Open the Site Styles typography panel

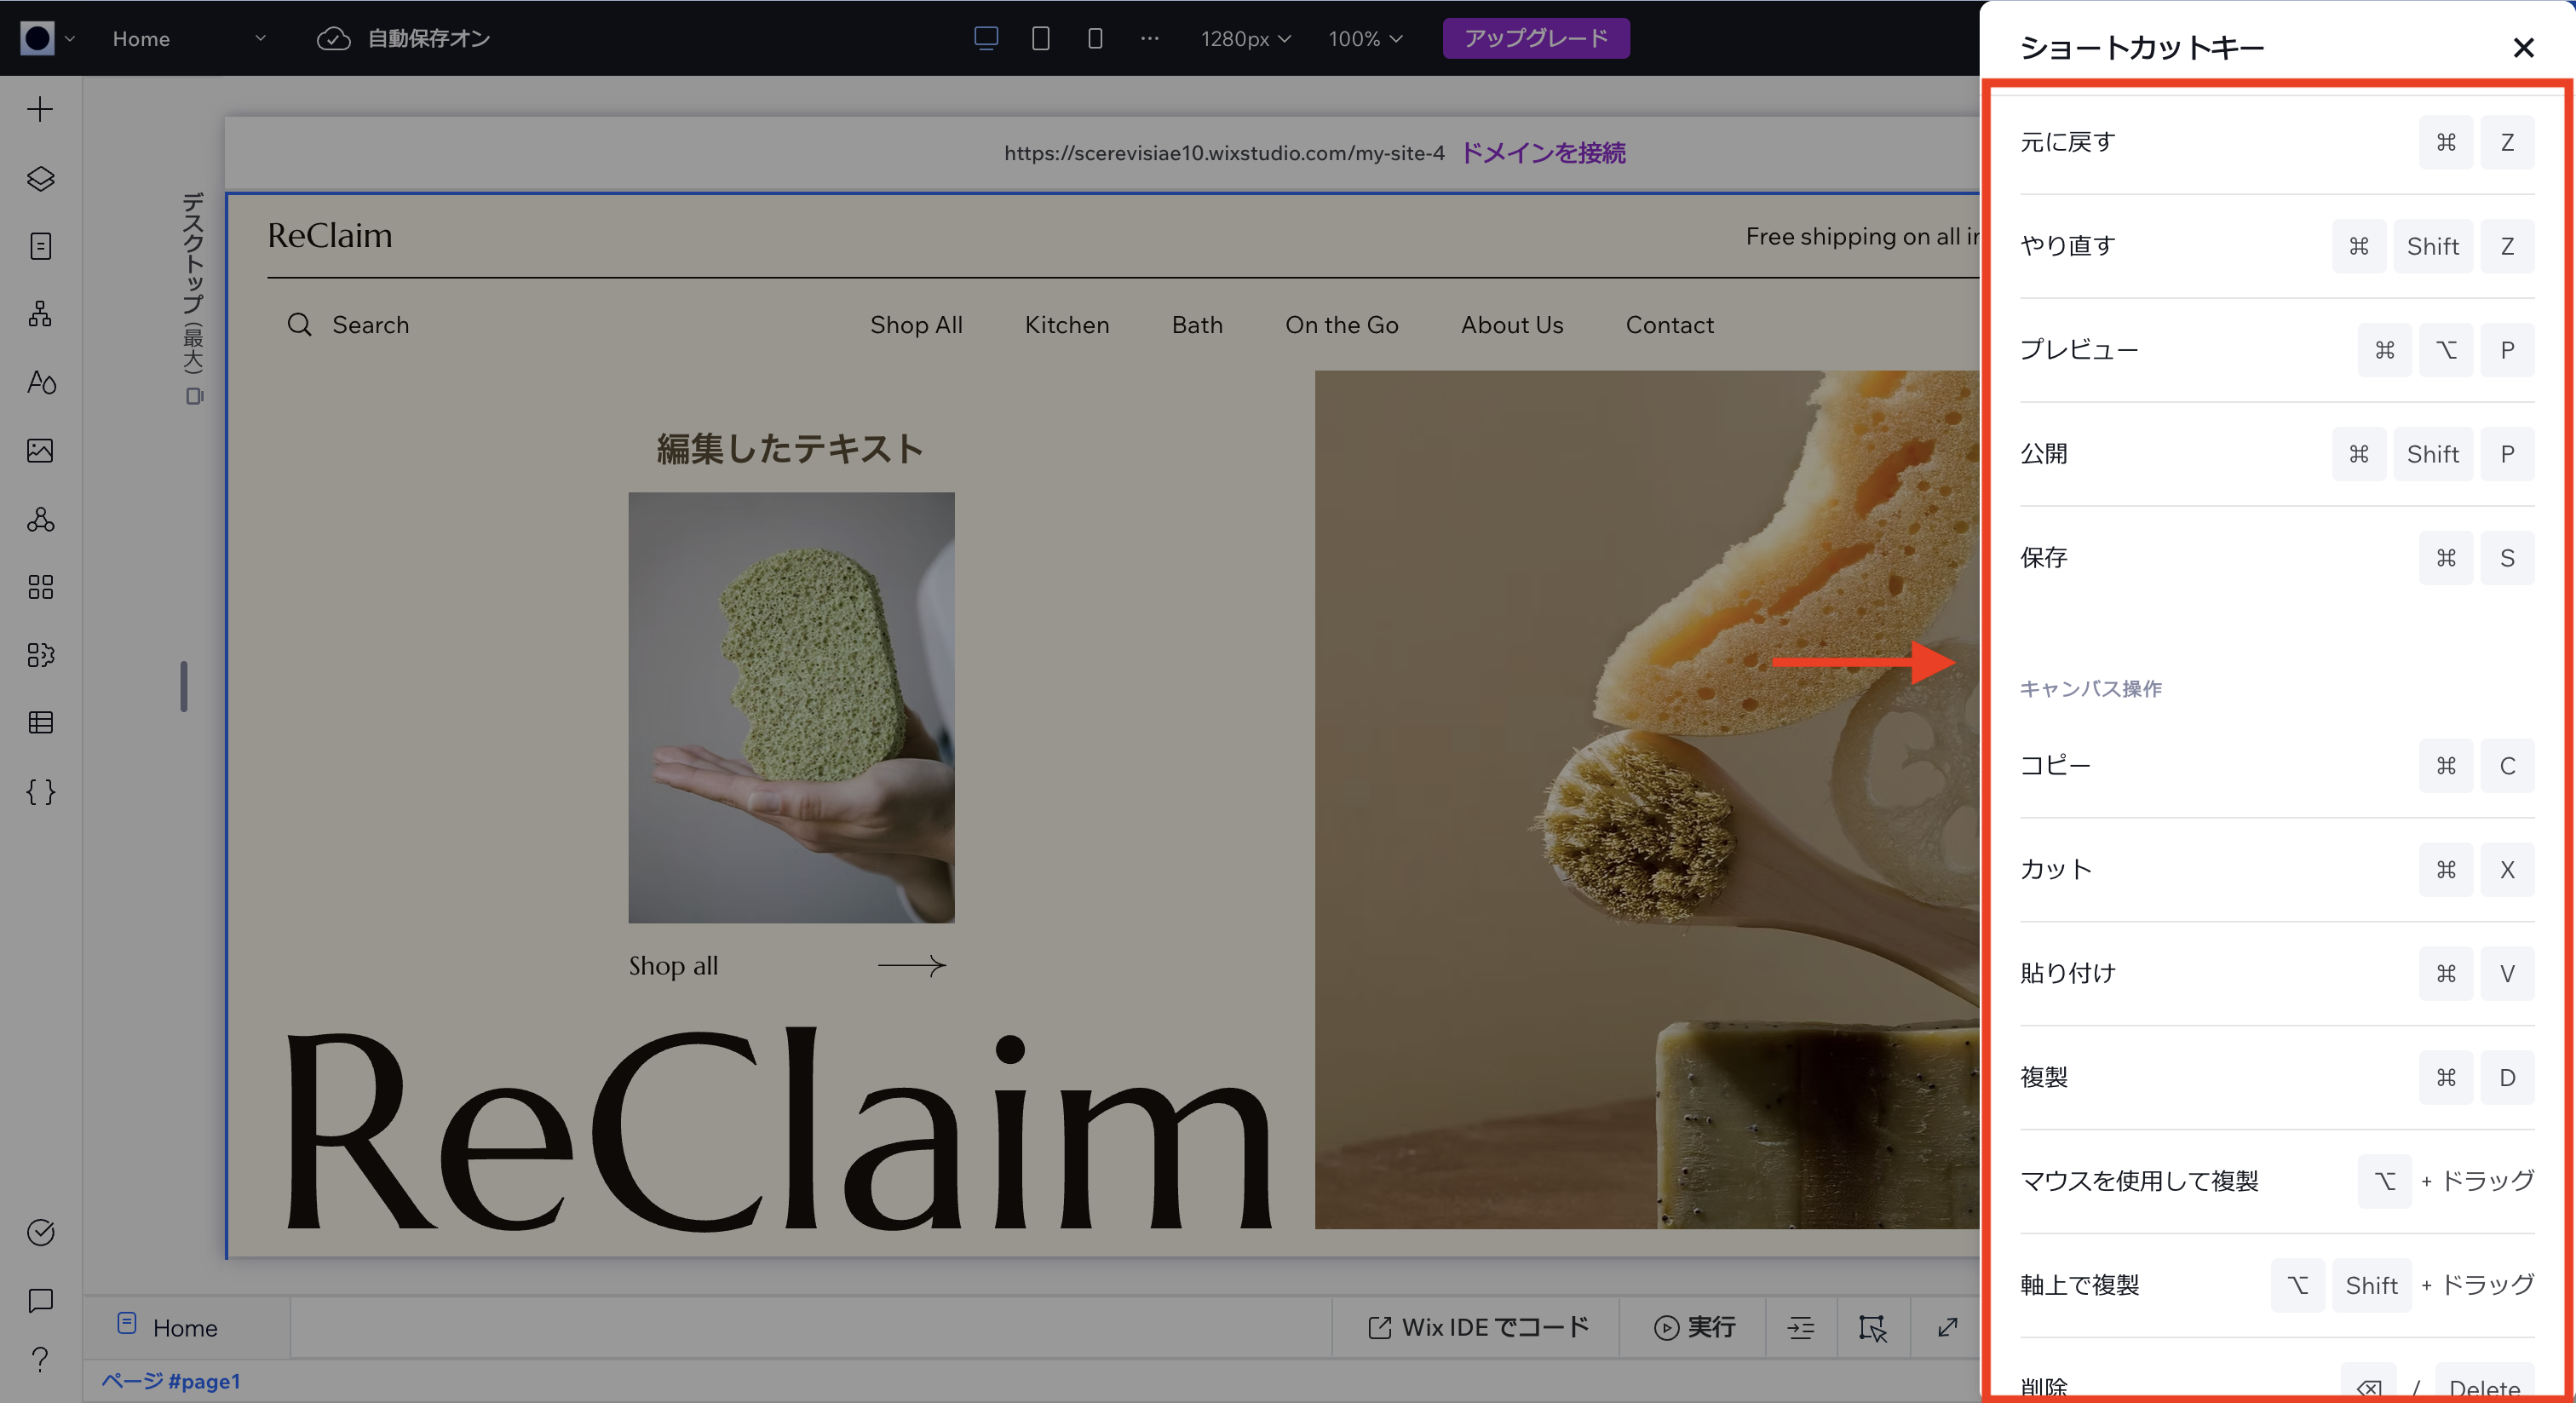(40, 382)
